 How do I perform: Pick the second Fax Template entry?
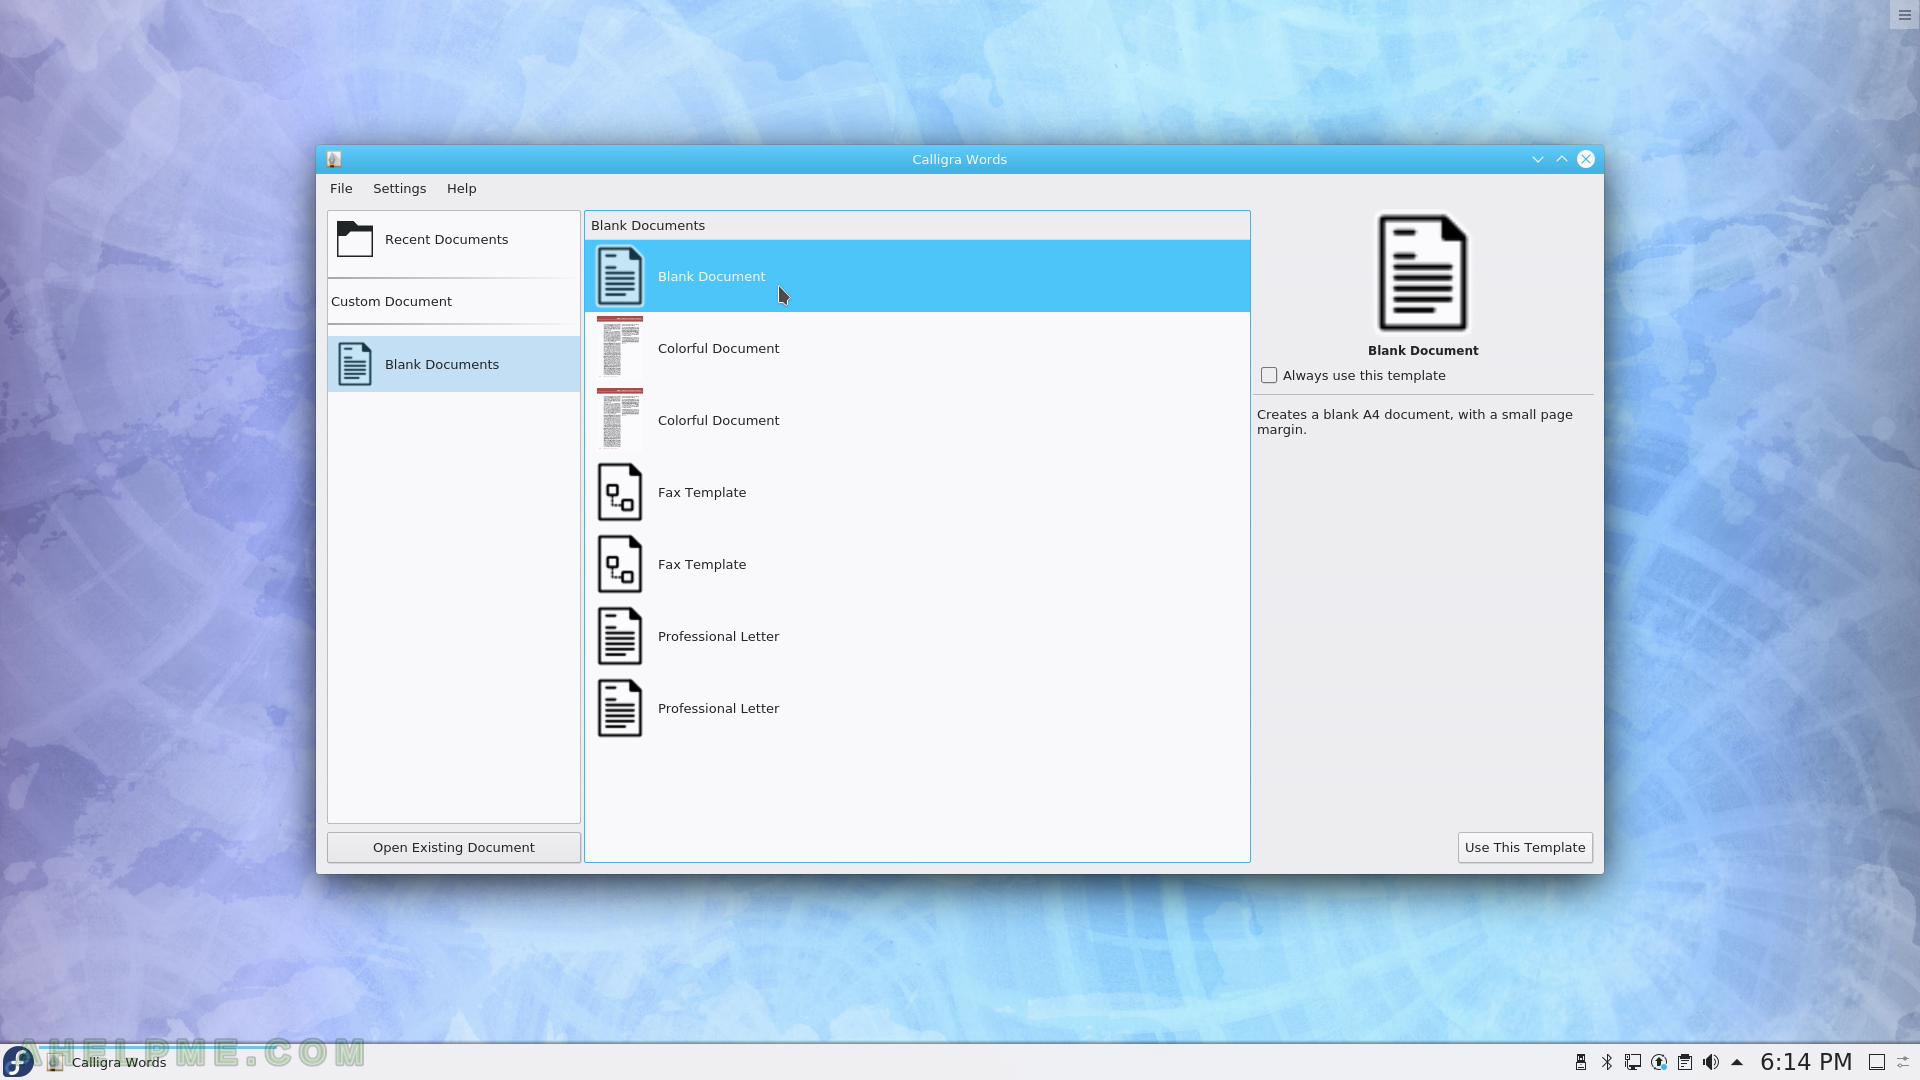917,564
